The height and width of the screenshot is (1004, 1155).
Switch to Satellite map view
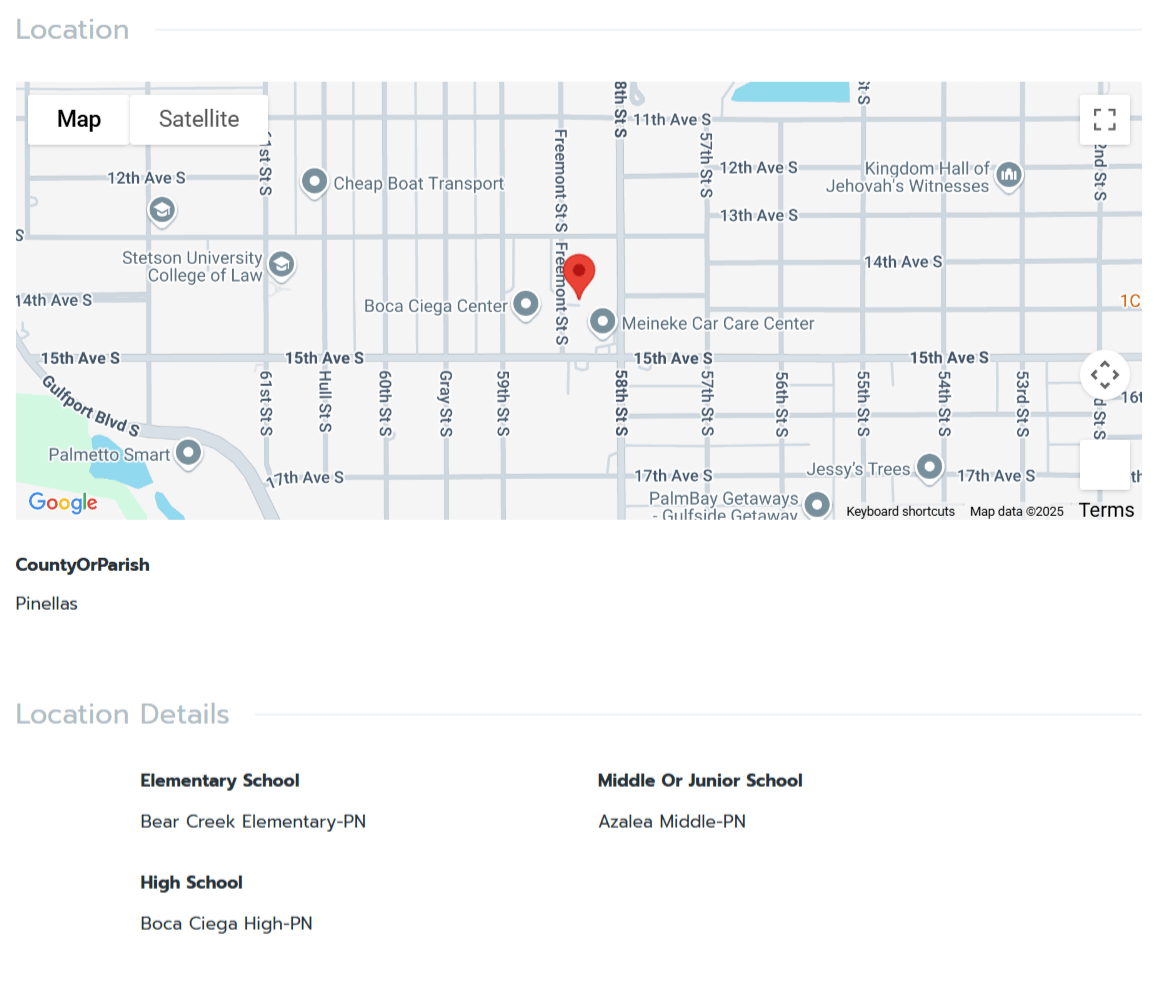(199, 120)
